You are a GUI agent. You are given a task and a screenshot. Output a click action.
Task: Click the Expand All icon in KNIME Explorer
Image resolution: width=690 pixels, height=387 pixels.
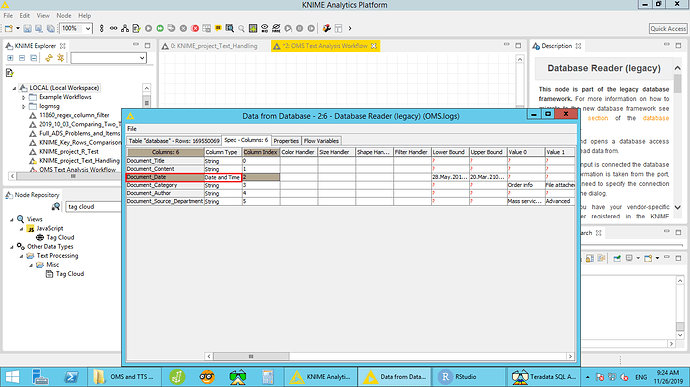[10, 58]
